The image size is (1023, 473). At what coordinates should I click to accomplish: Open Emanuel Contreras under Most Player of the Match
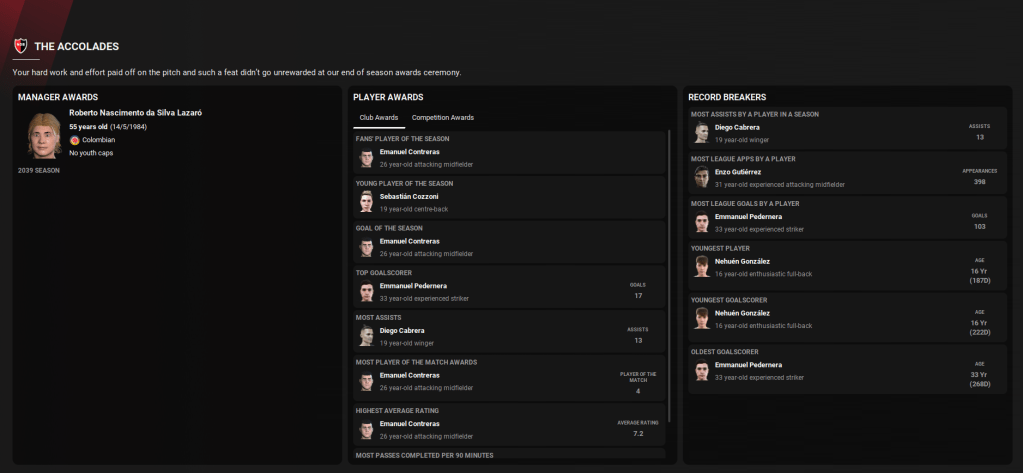409,375
